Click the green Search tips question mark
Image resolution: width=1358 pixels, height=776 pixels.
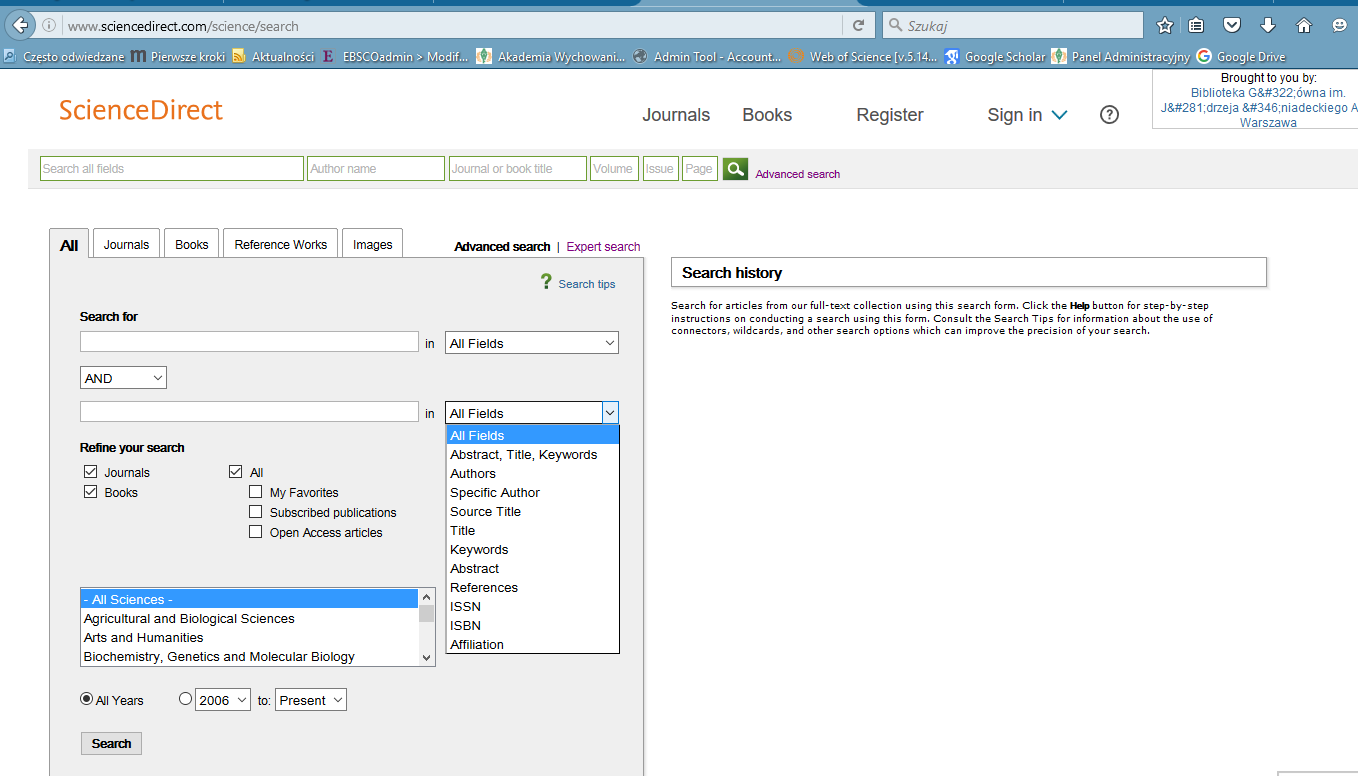(545, 282)
